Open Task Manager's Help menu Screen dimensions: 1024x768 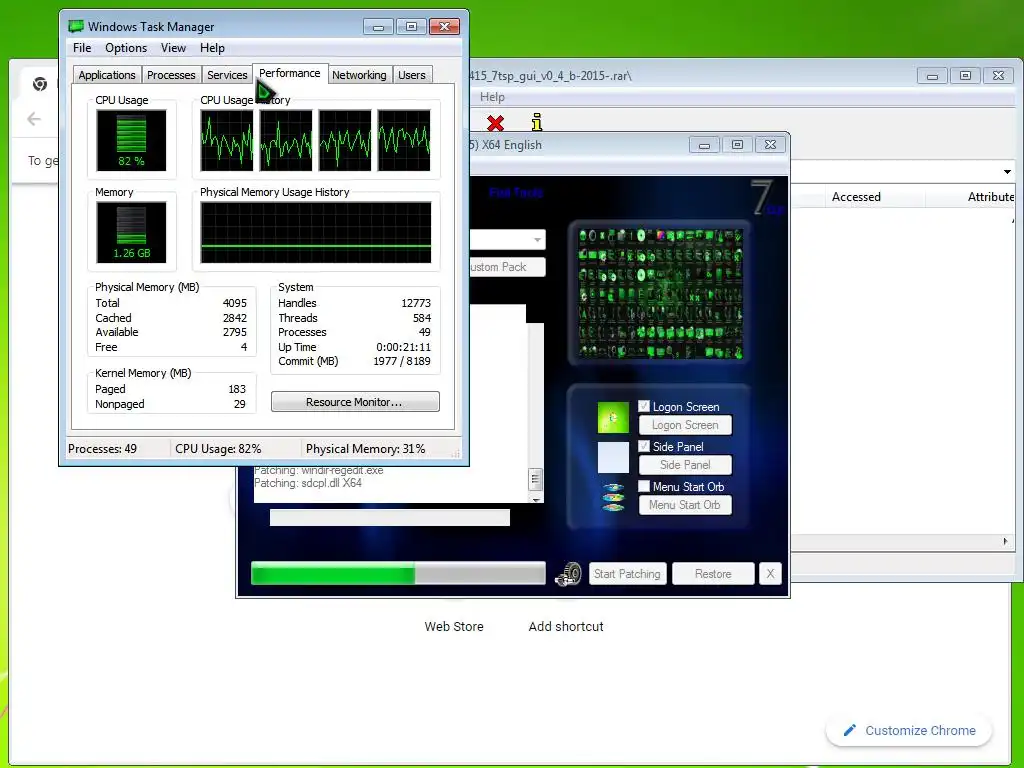(x=212, y=48)
